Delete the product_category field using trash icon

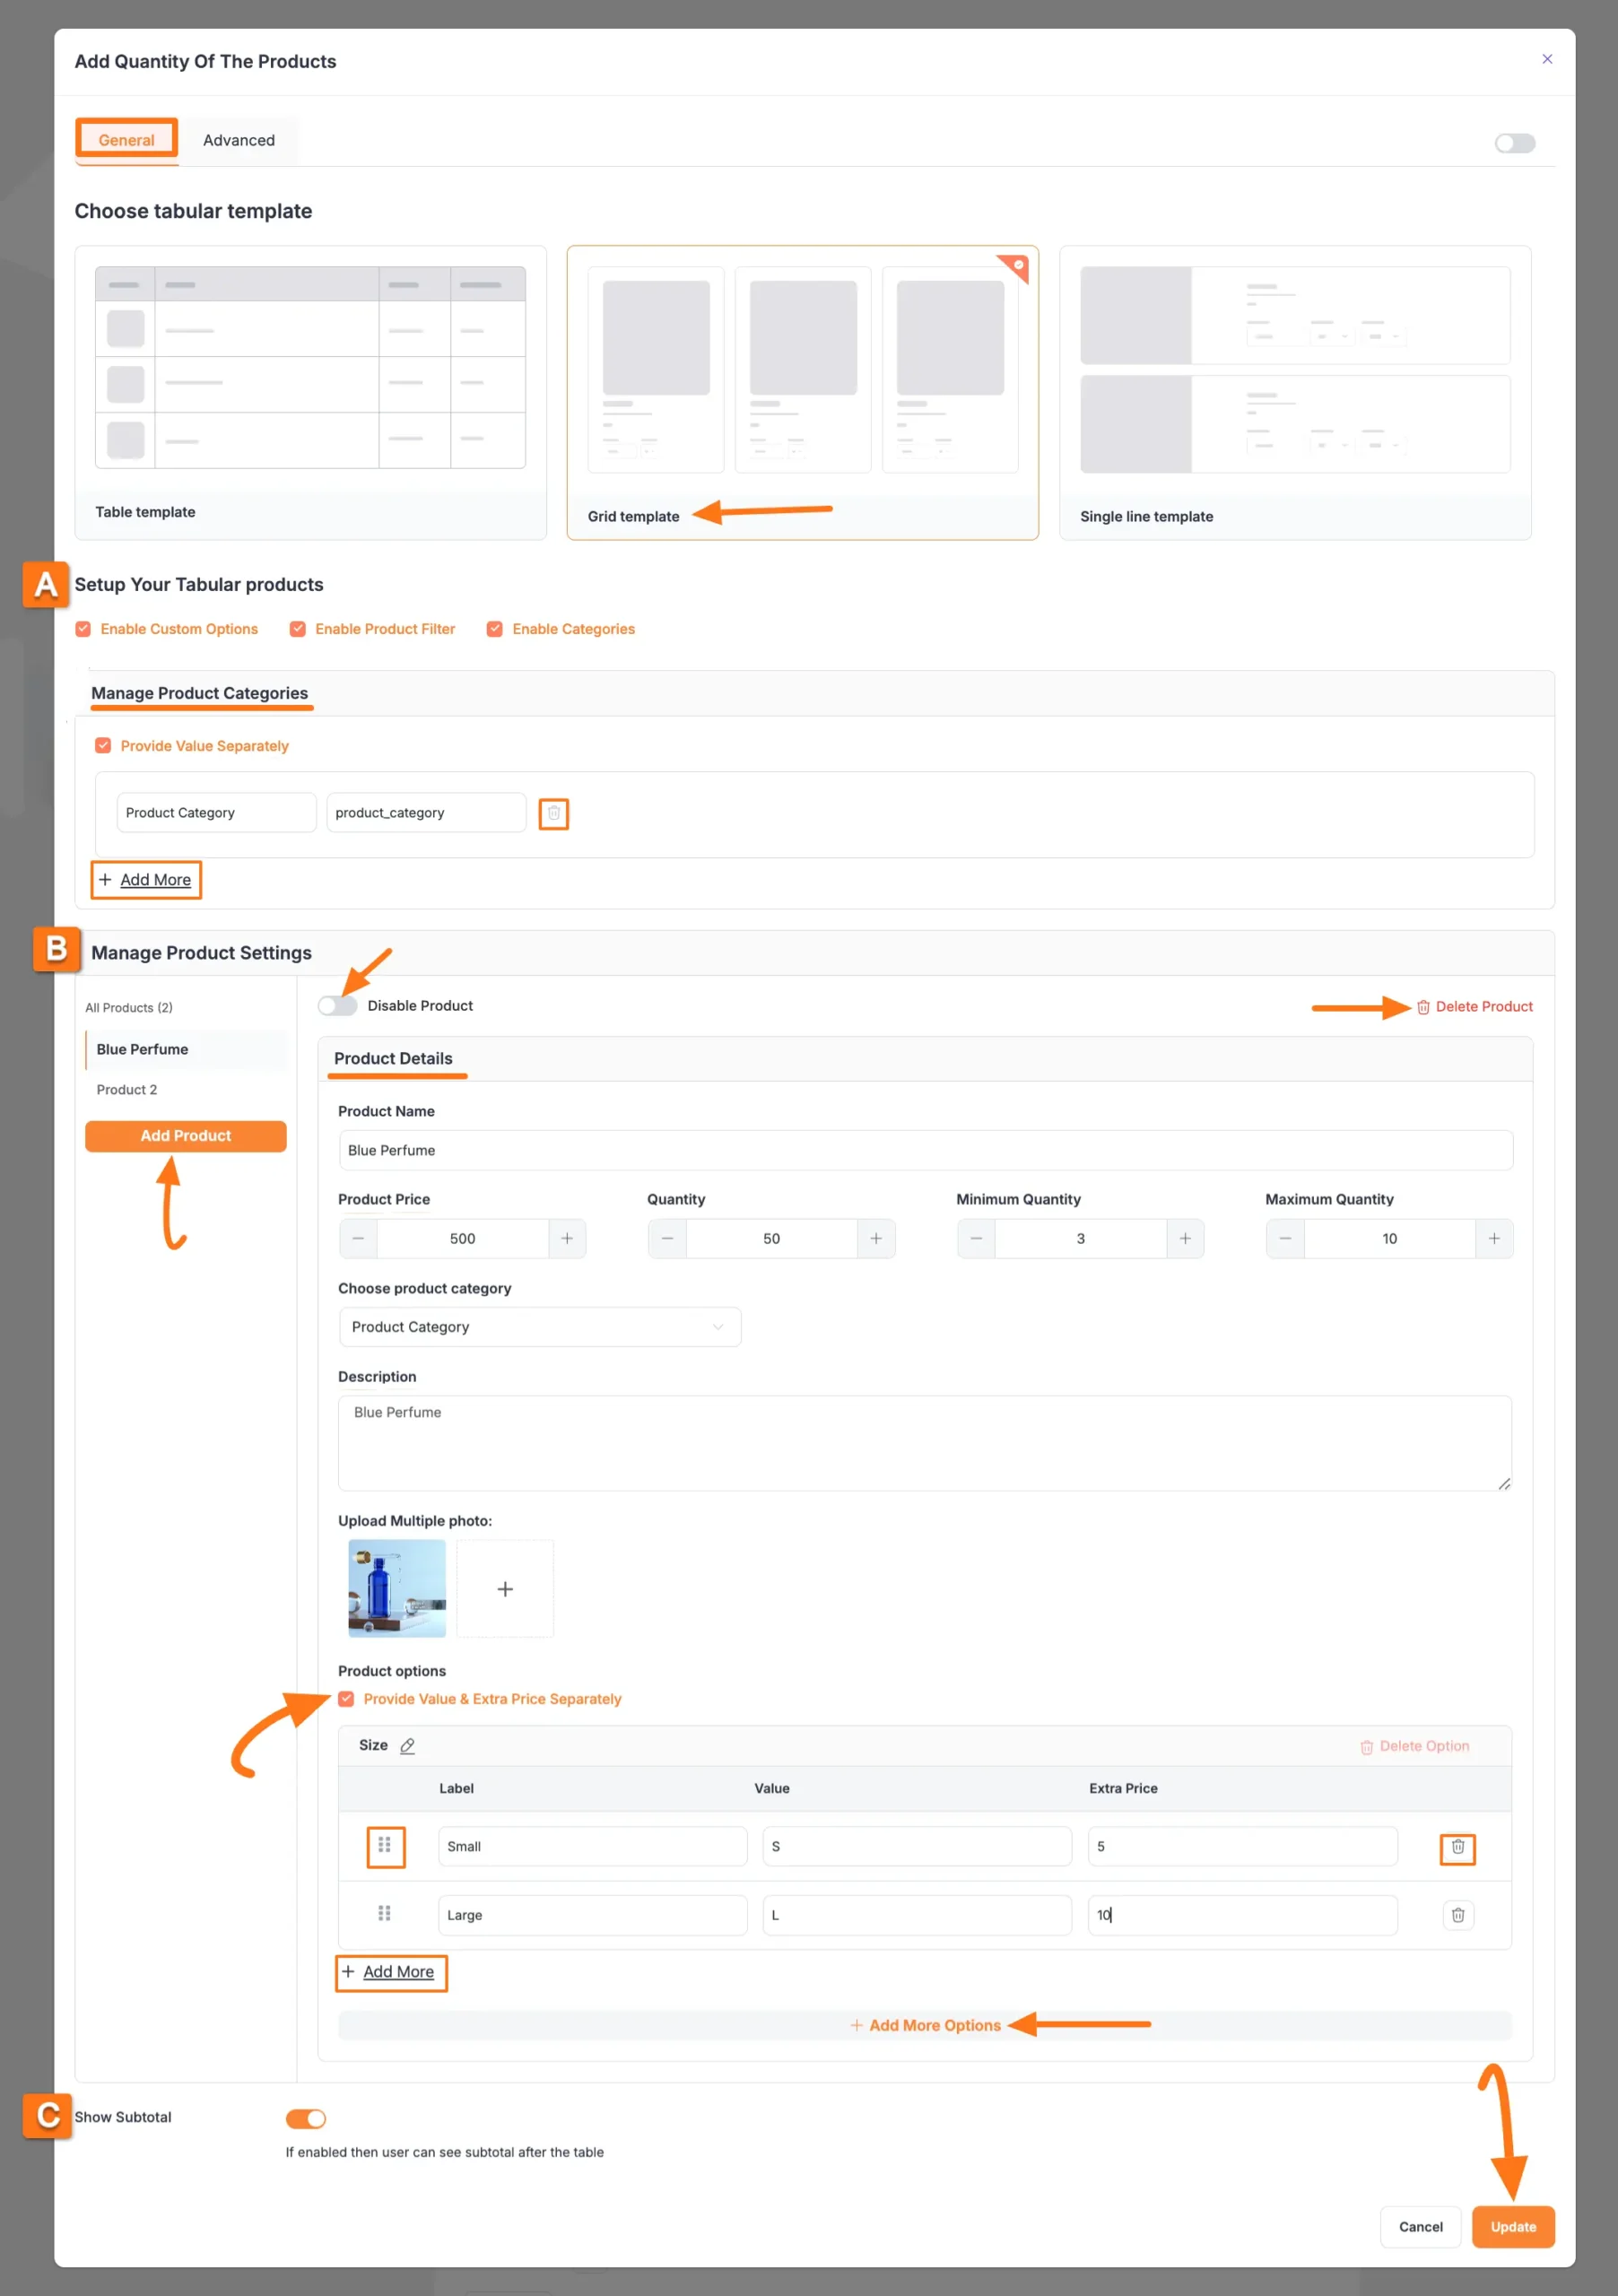[x=554, y=813]
